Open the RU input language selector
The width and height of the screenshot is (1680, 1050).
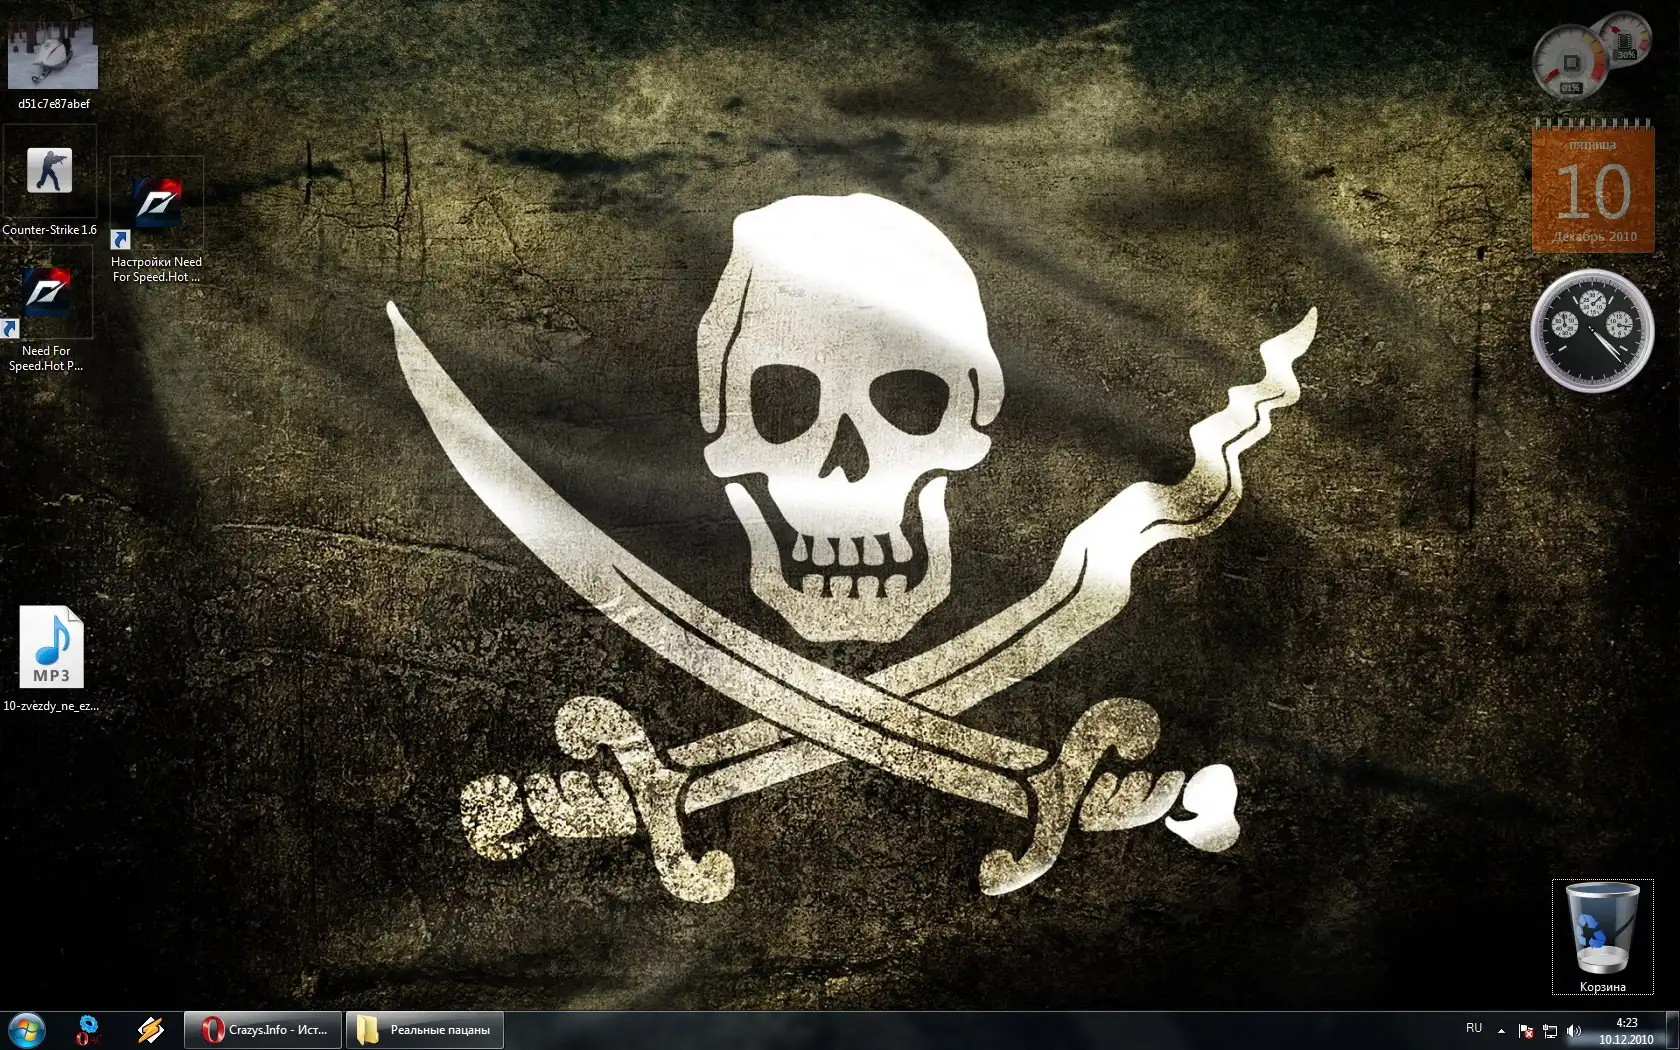pyautogui.click(x=1474, y=1029)
